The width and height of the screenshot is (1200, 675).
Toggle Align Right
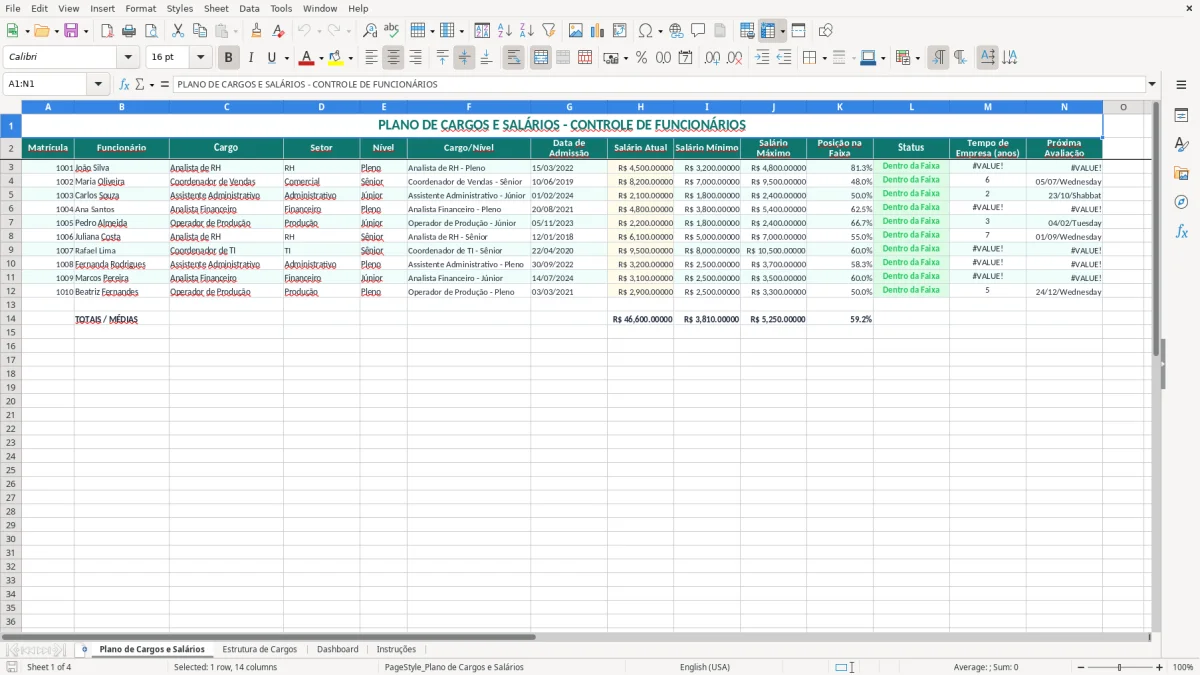coord(415,58)
